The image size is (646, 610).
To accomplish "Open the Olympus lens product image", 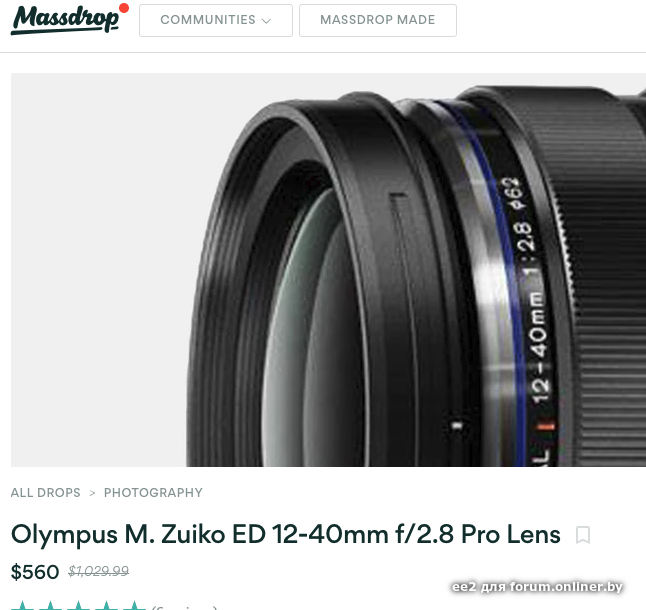I will tap(328, 270).
